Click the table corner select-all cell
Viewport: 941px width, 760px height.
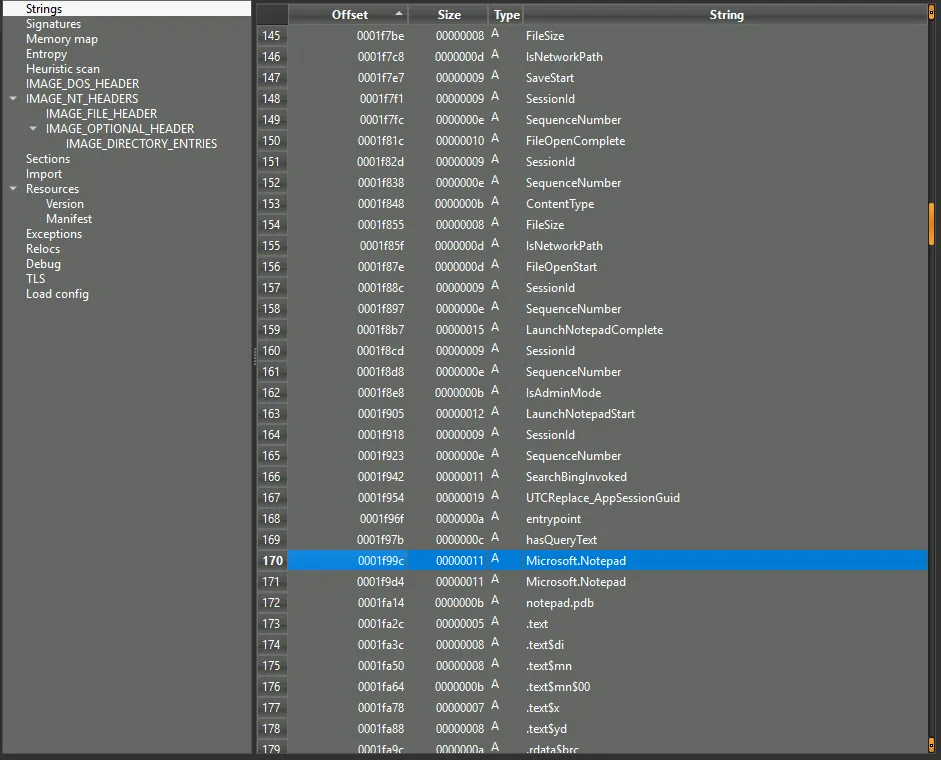point(272,15)
